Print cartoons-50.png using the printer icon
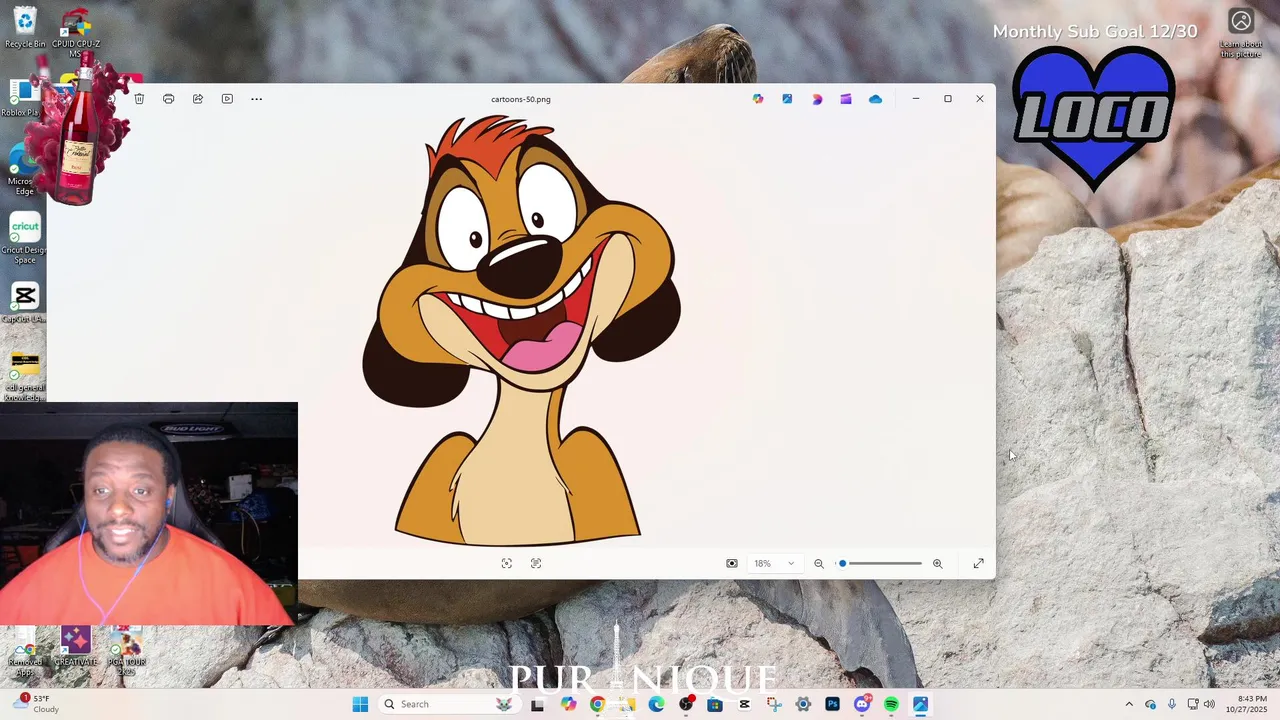 [168, 99]
